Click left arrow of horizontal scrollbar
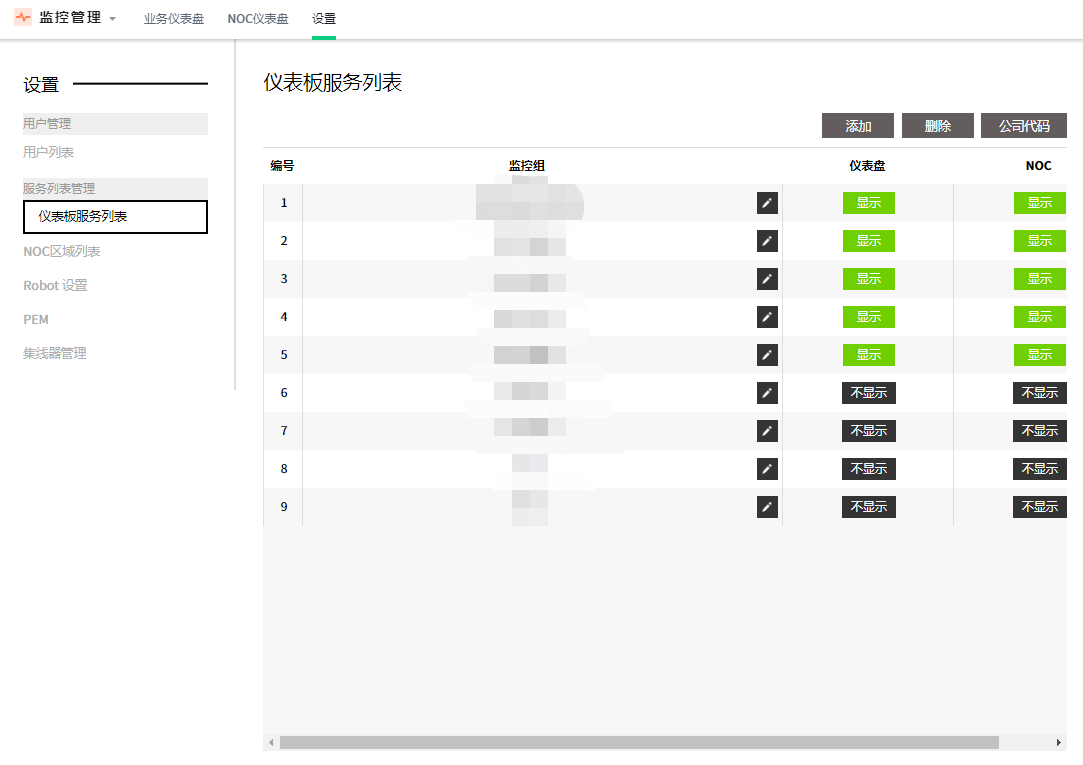 click(271, 743)
